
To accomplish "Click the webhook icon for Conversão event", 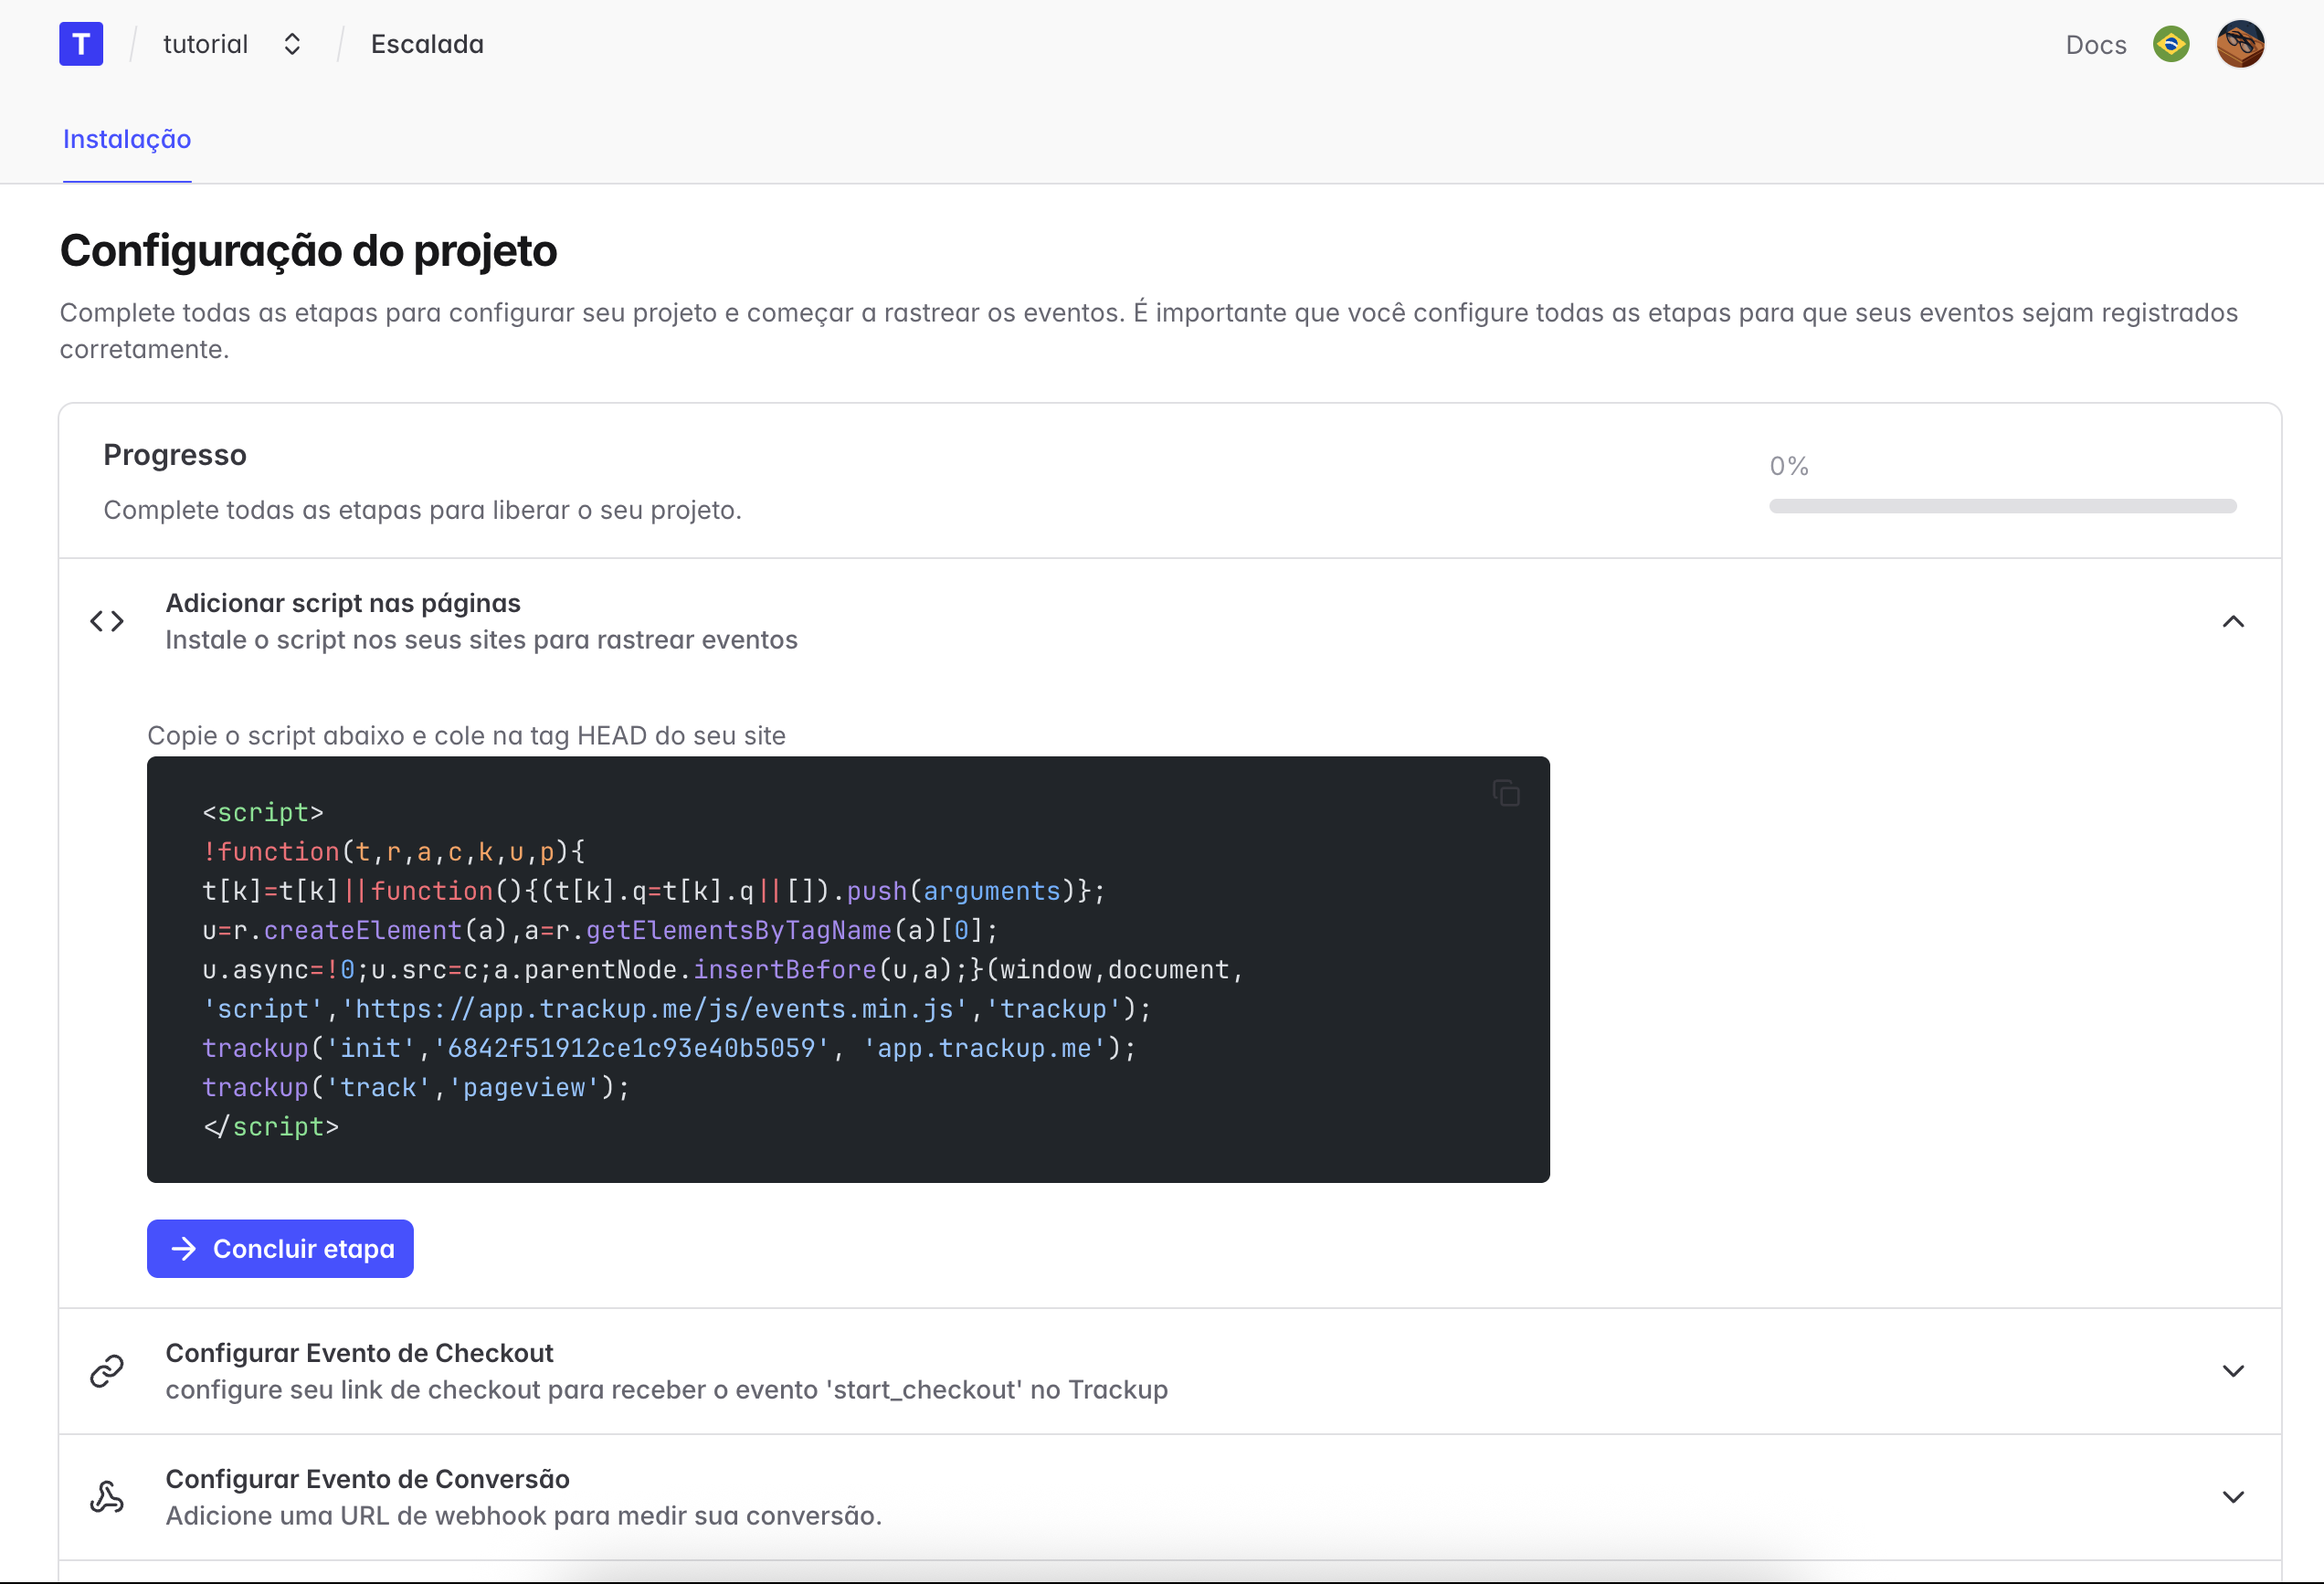I will click(x=107, y=1497).
